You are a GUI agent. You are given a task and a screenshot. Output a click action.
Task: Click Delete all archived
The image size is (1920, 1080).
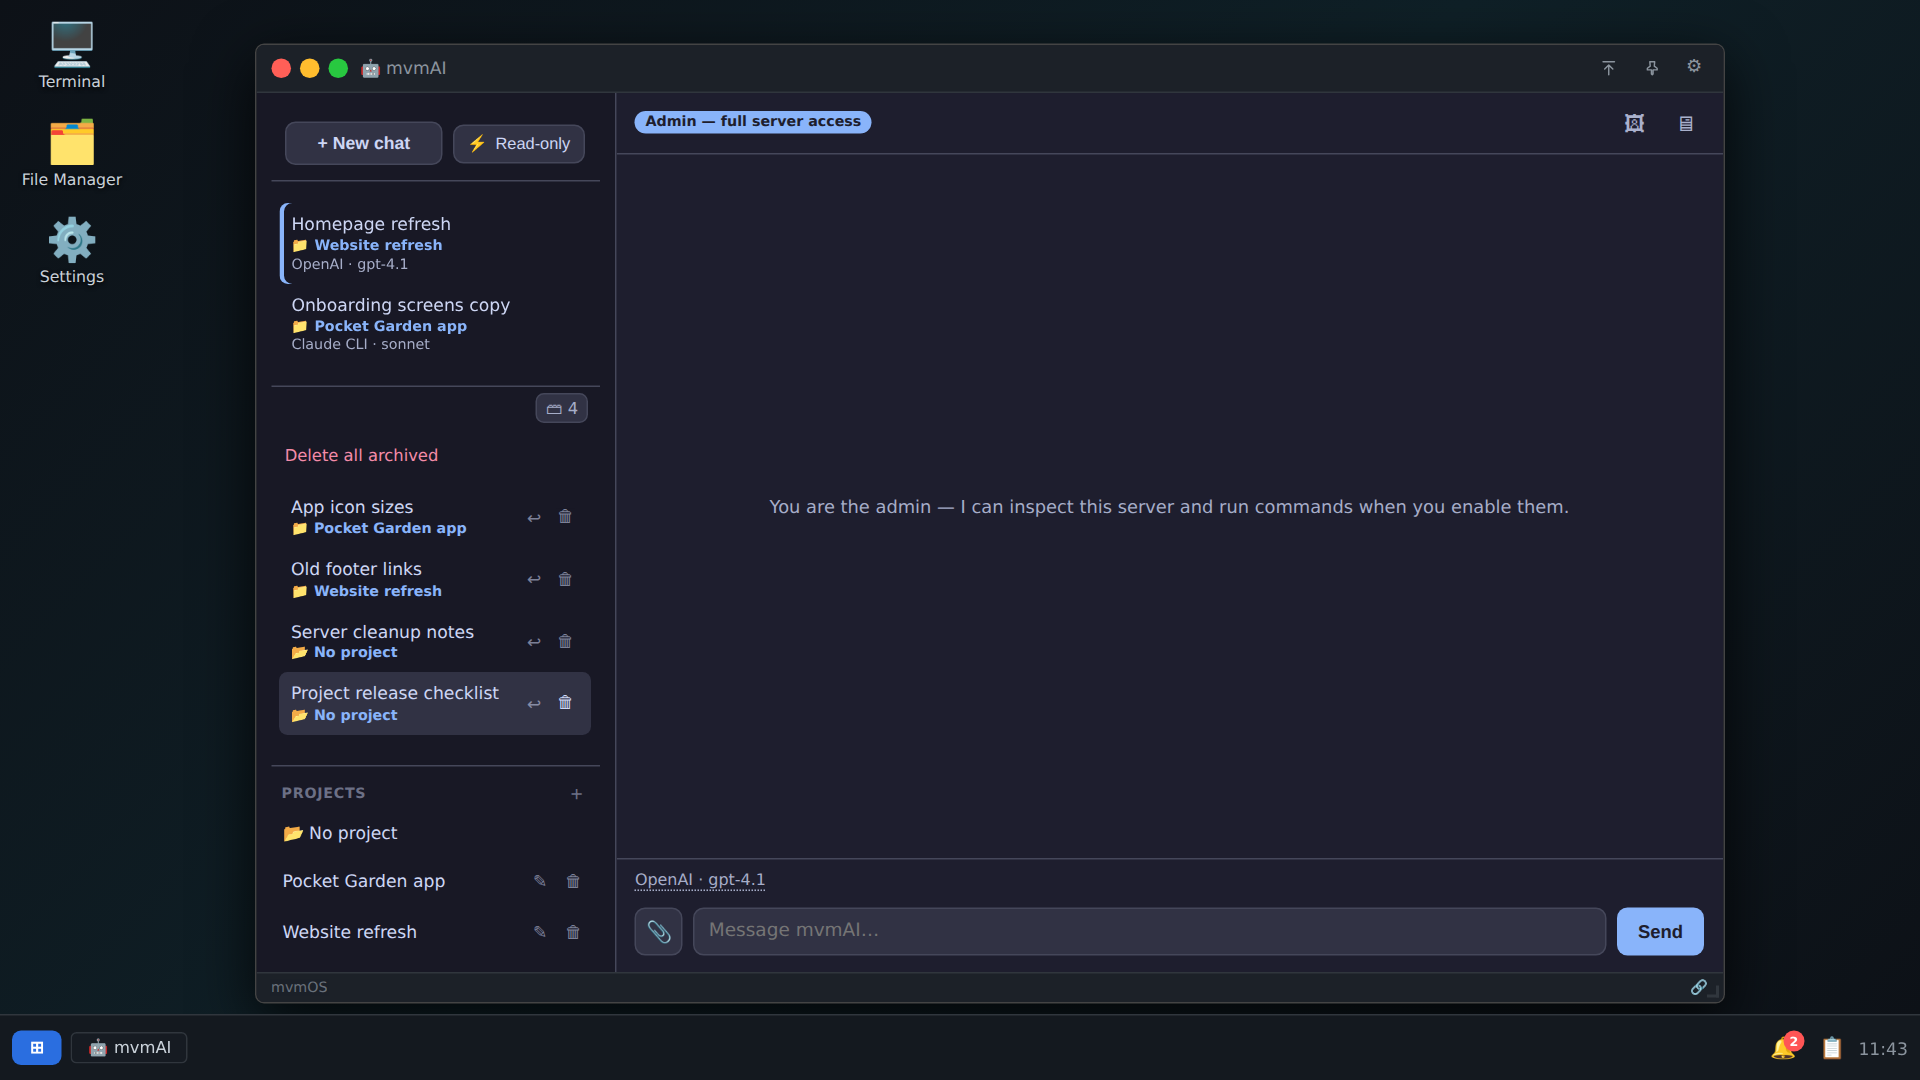[x=361, y=455]
